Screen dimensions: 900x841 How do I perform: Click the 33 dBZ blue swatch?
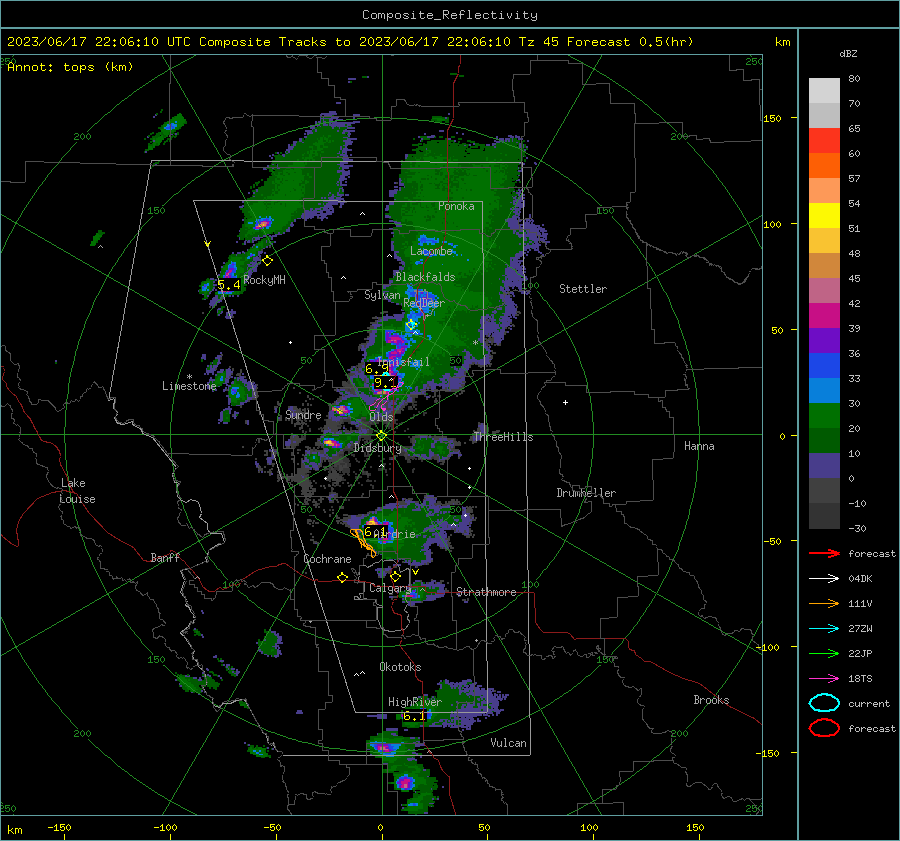pos(824,365)
